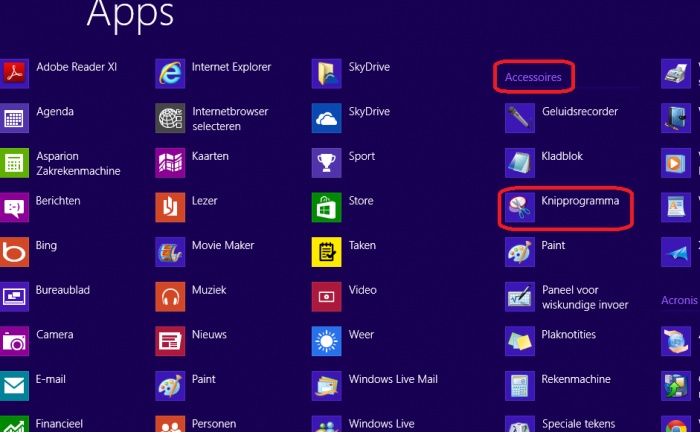The height and width of the screenshot is (432, 700).
Task: Open SkyDrive with the folder icon
Action: click(351, 73)
